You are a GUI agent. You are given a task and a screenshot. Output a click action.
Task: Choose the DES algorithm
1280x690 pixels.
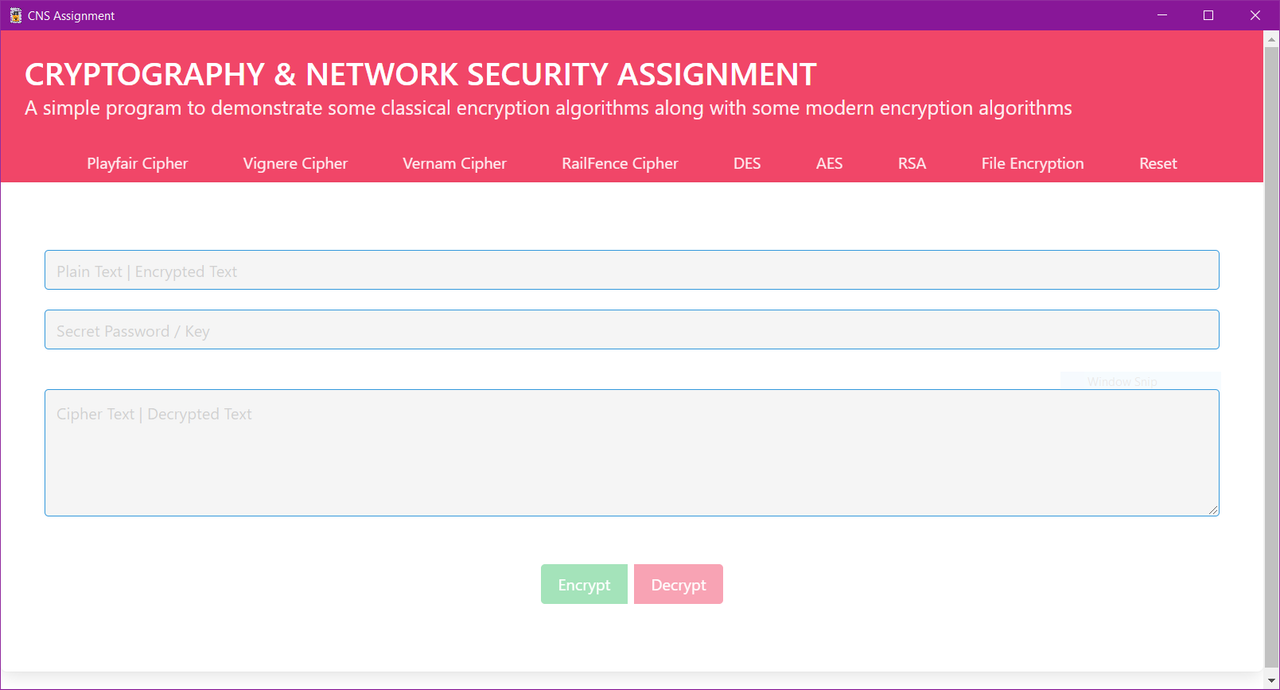coord(747,163)
